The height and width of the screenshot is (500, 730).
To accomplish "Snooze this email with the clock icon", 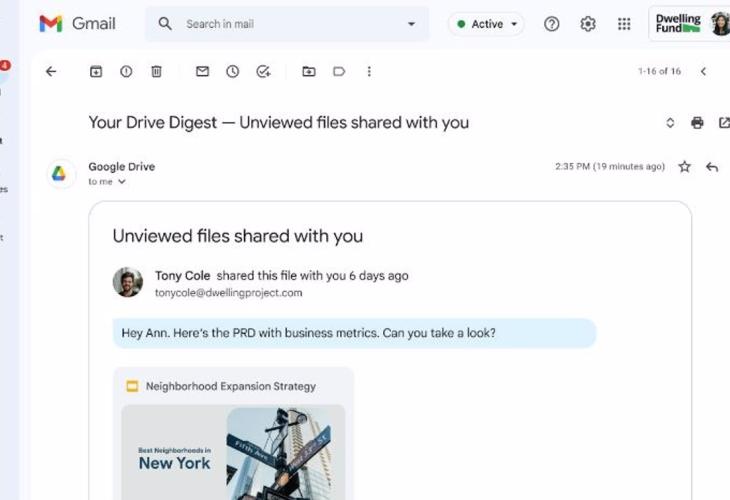I will tap(232, 72).
